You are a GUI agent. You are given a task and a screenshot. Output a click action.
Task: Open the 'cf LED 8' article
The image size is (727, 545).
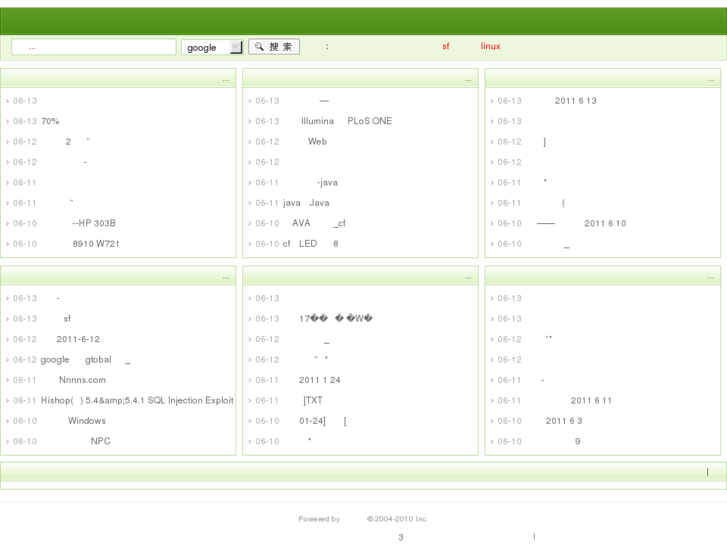click(310, 244)
